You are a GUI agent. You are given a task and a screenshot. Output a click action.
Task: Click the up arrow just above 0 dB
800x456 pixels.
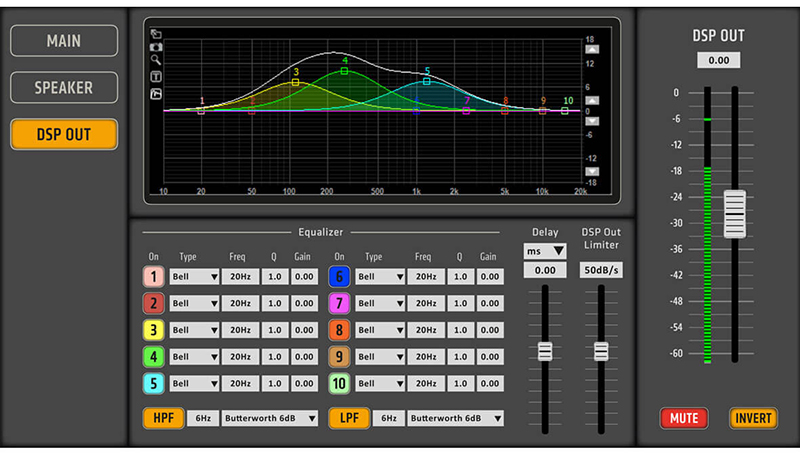[592, 100]
